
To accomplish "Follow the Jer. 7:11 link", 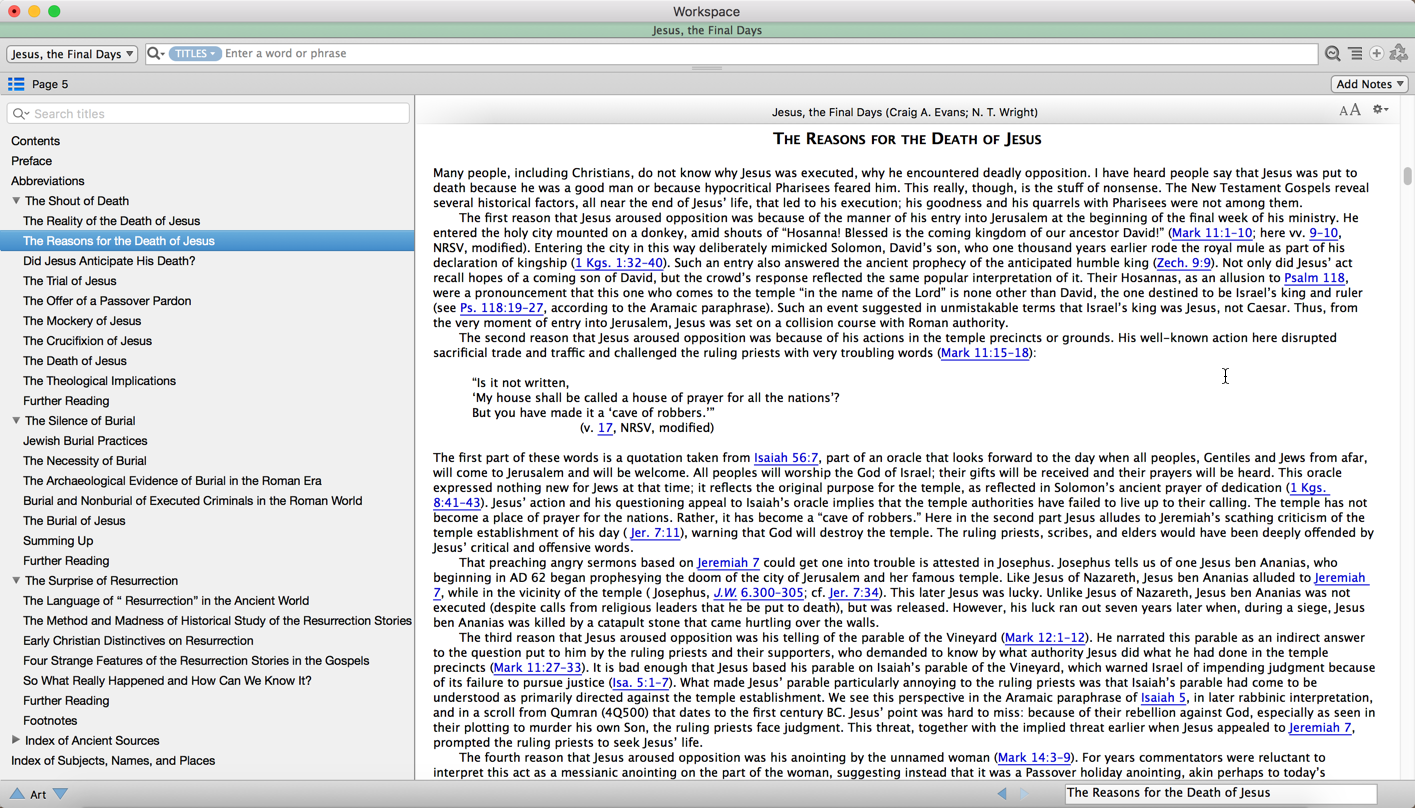I will click(655, 533).
